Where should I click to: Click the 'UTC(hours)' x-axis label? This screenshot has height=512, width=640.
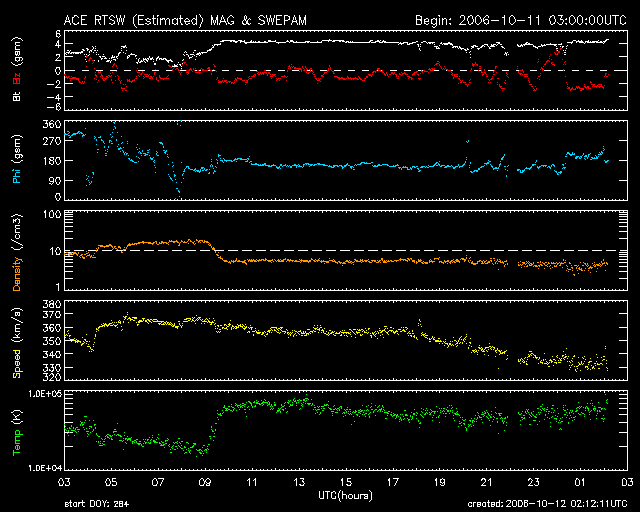(x=345, y=496)
